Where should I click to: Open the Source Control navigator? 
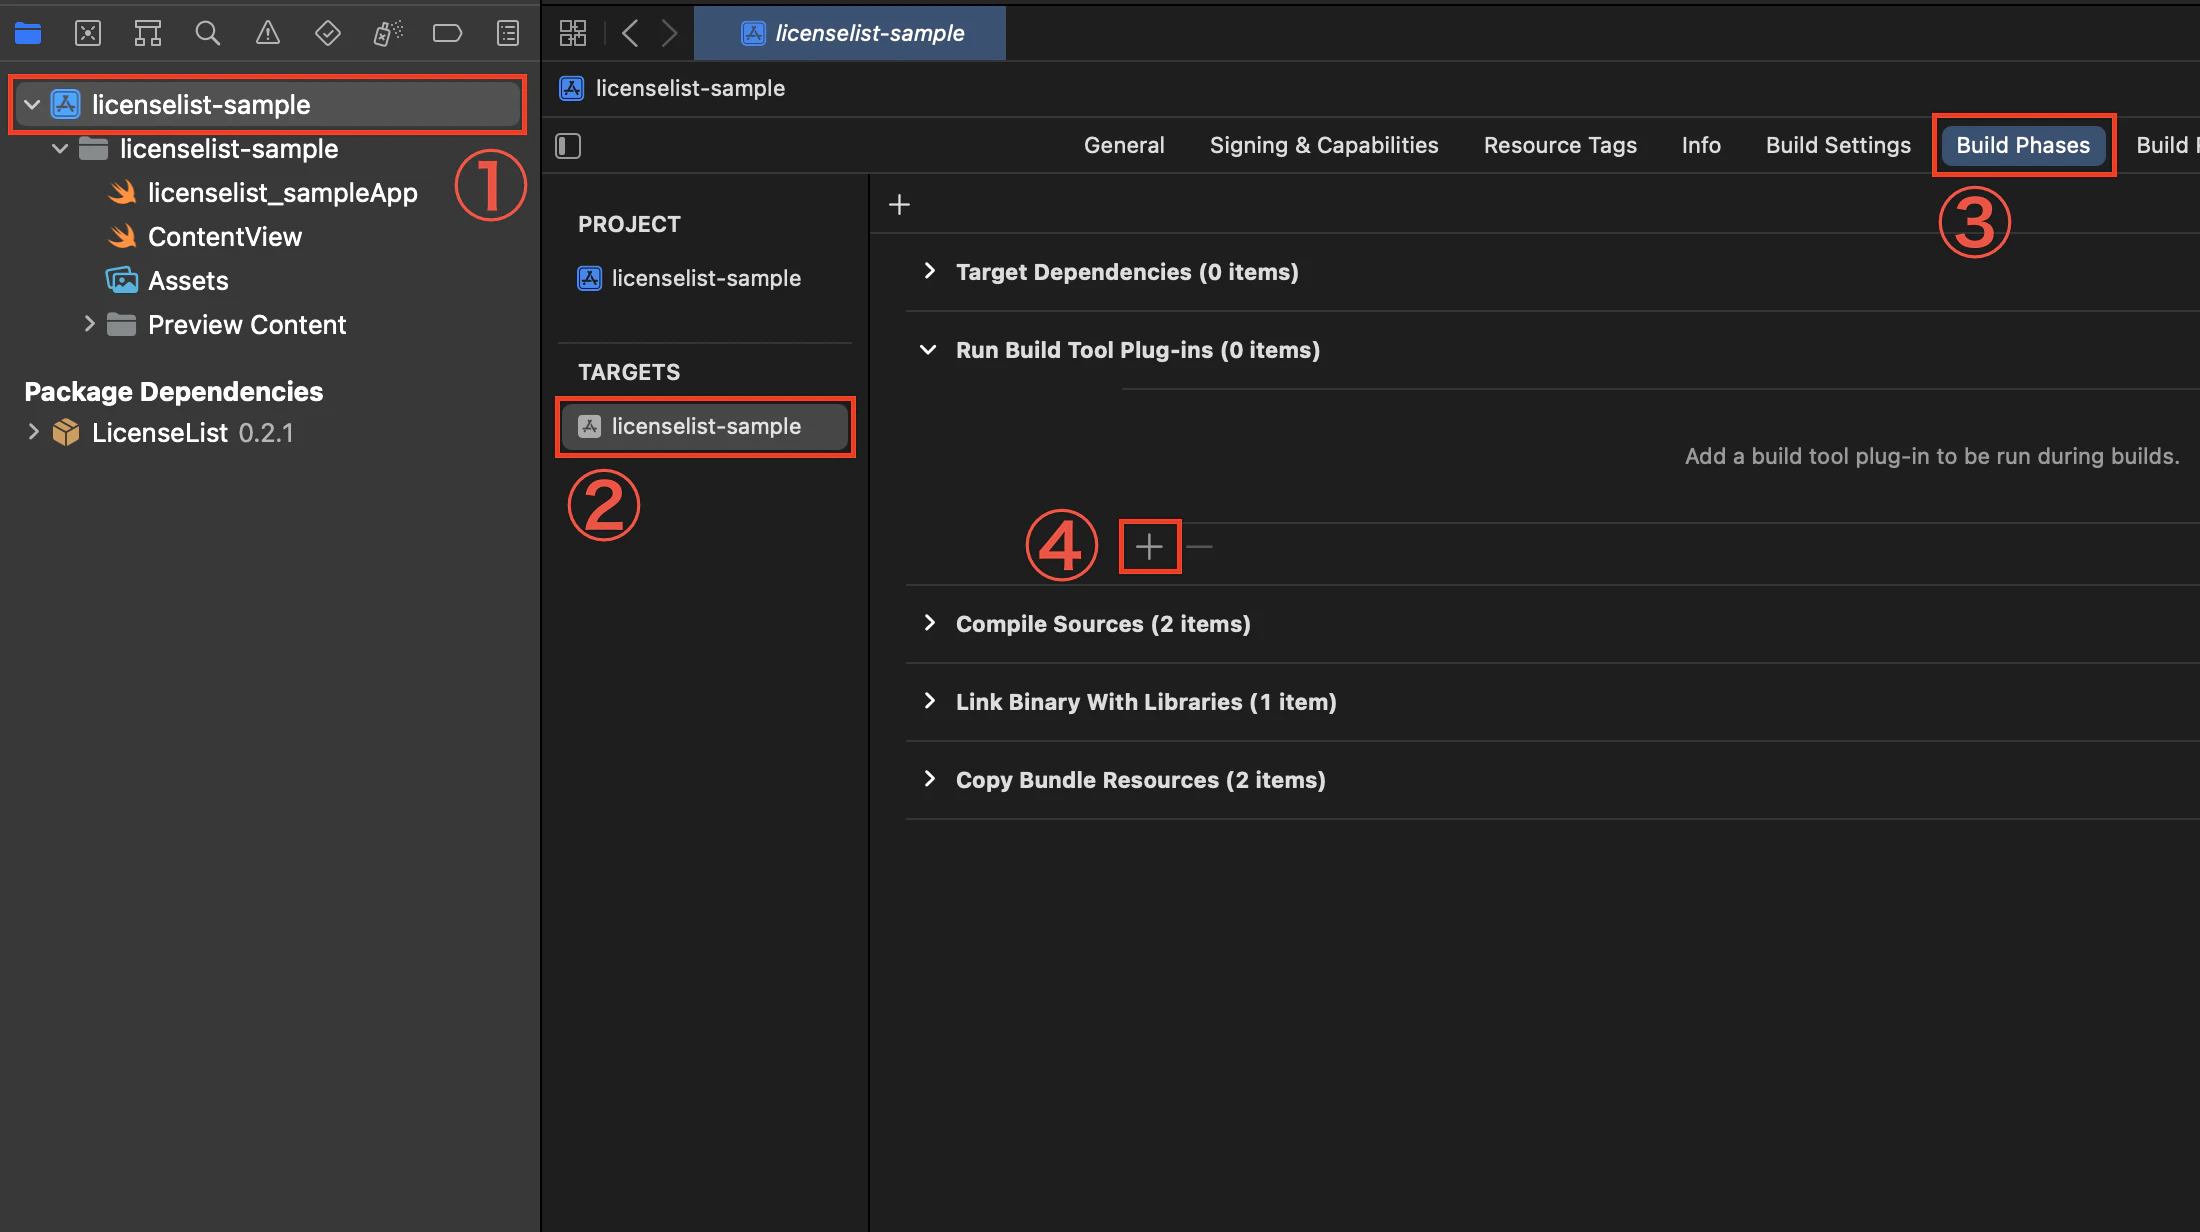click(x=88, y=33)
